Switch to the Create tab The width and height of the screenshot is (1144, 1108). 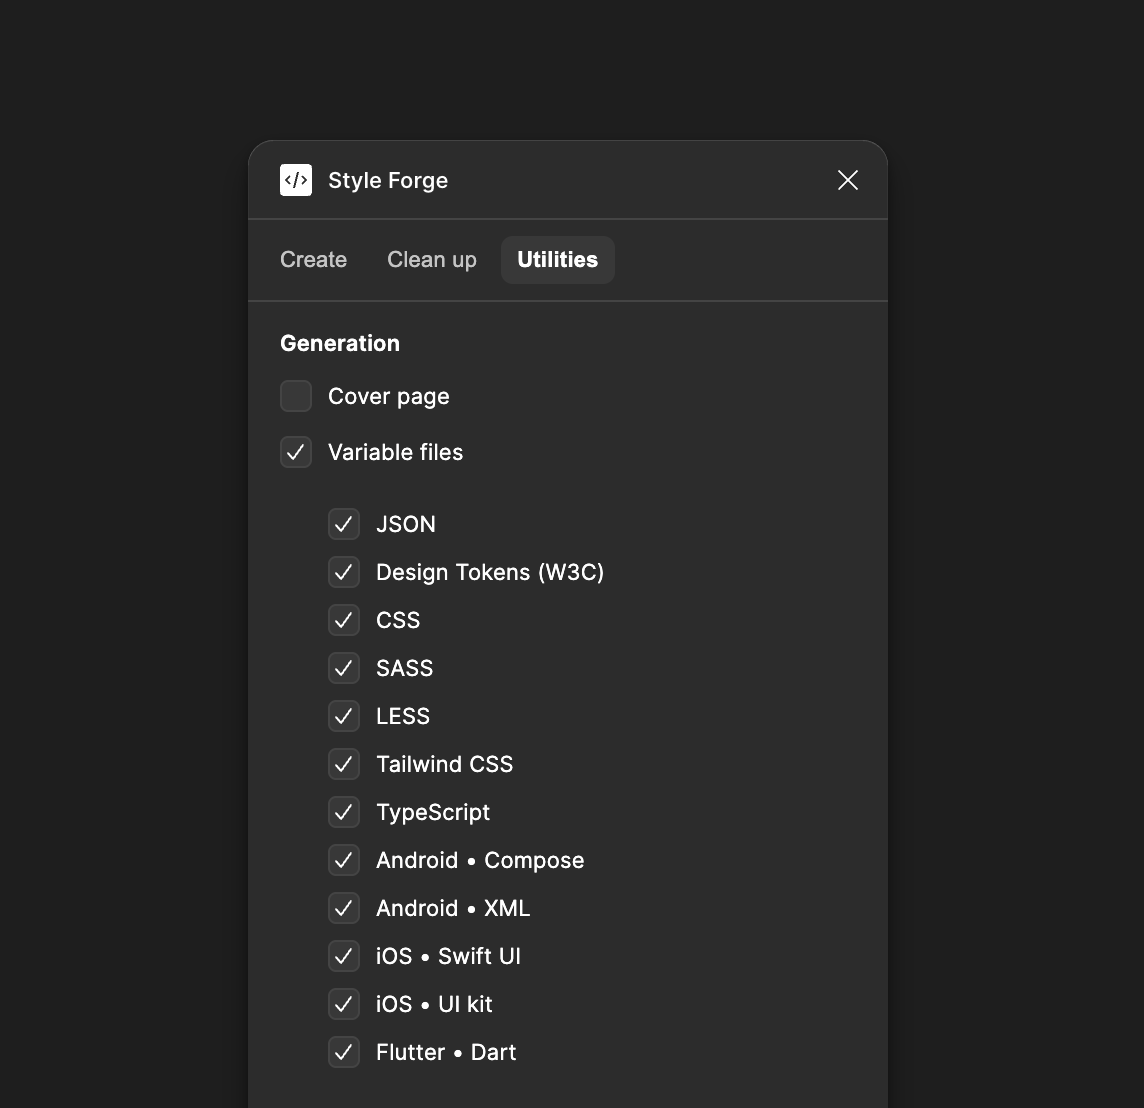pyautogui.click(x=314, y=260)
